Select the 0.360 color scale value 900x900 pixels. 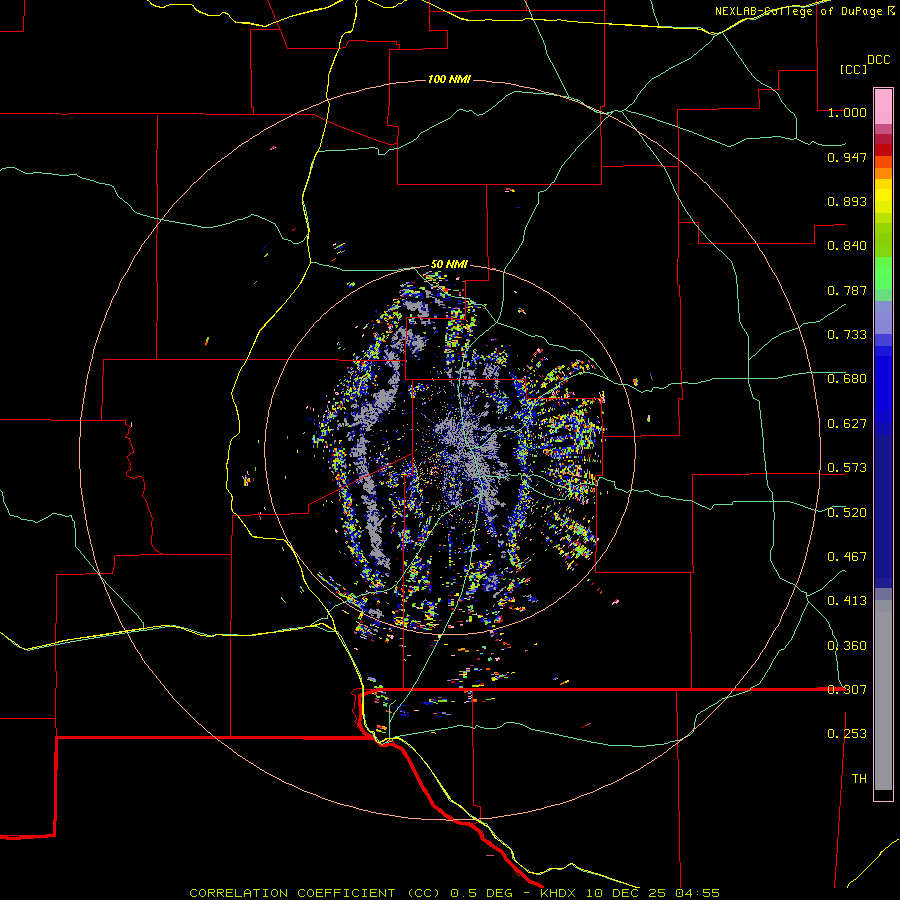click(847, 646)
